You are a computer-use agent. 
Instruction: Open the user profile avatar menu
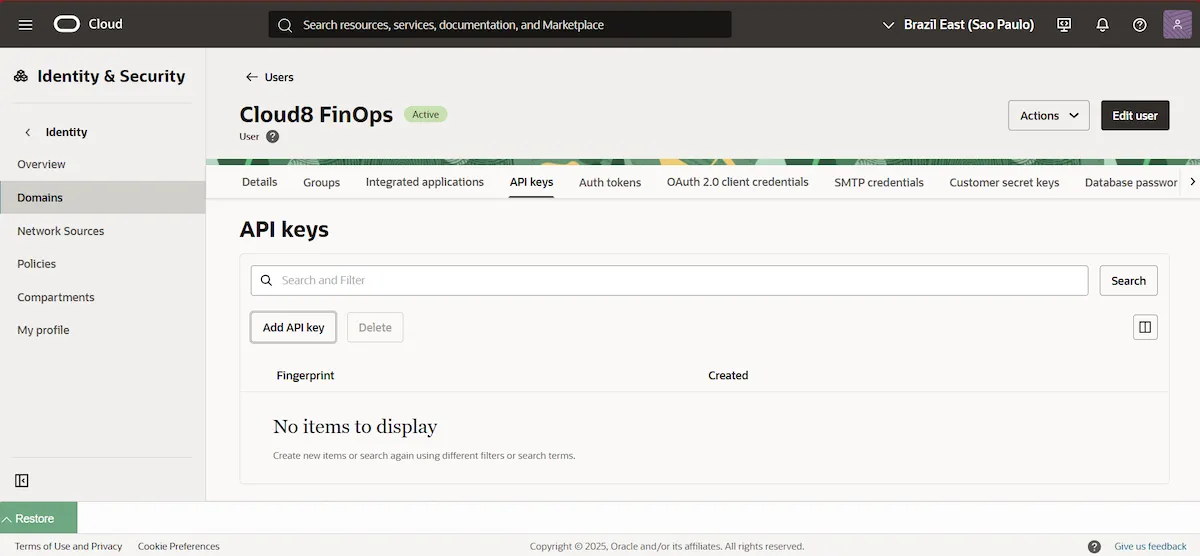coord(1177,25)
